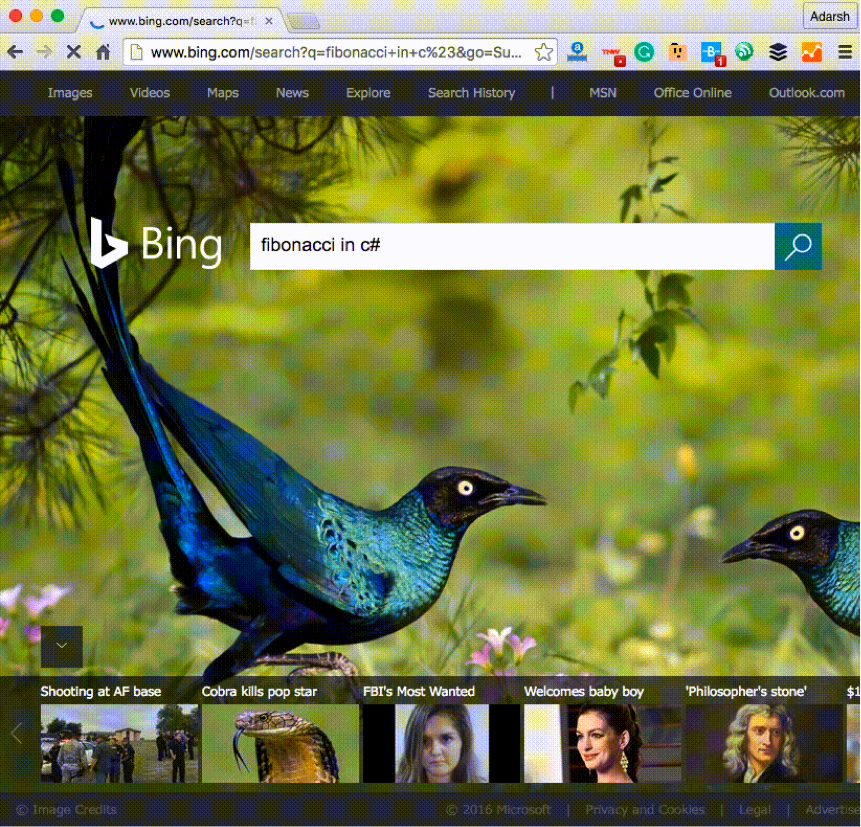
Task: Reload the current page
Action: click(73, 52)
